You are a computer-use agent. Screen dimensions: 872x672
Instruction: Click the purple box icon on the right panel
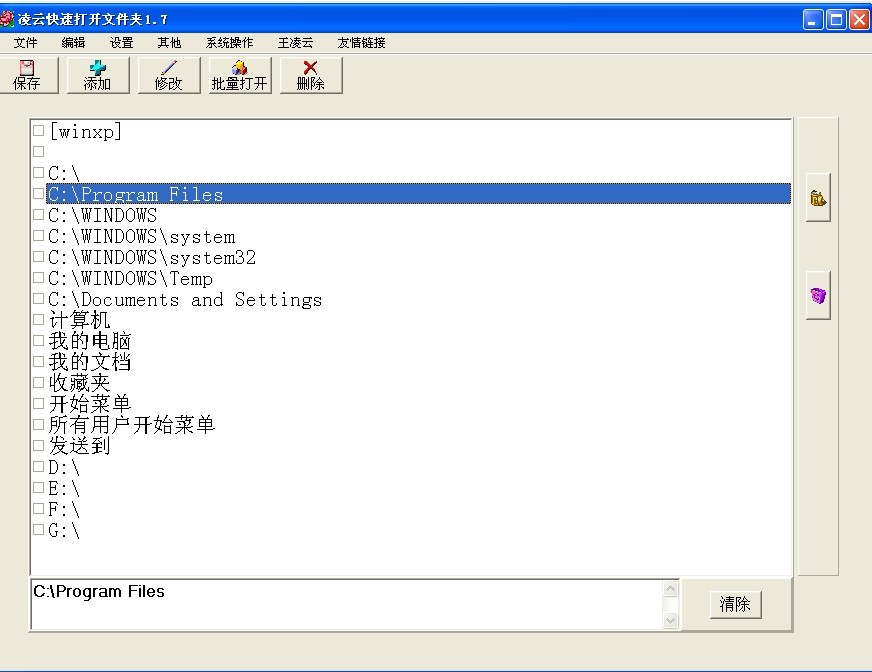pos(817,293)
